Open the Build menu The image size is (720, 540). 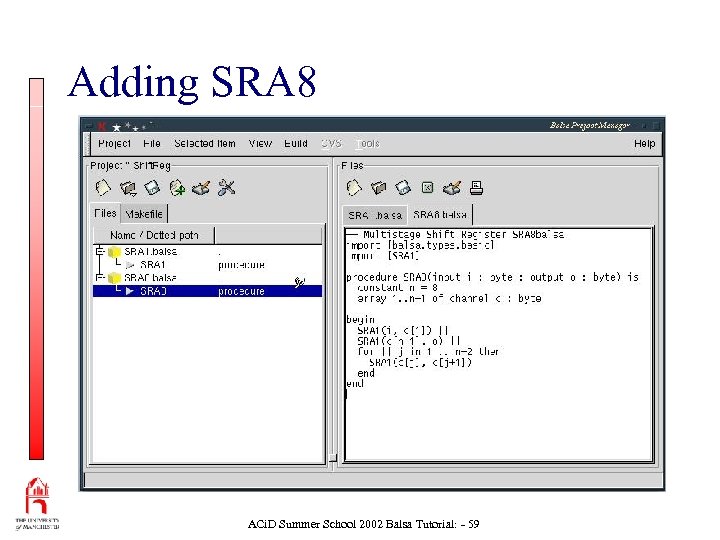(x=296, y=144)
